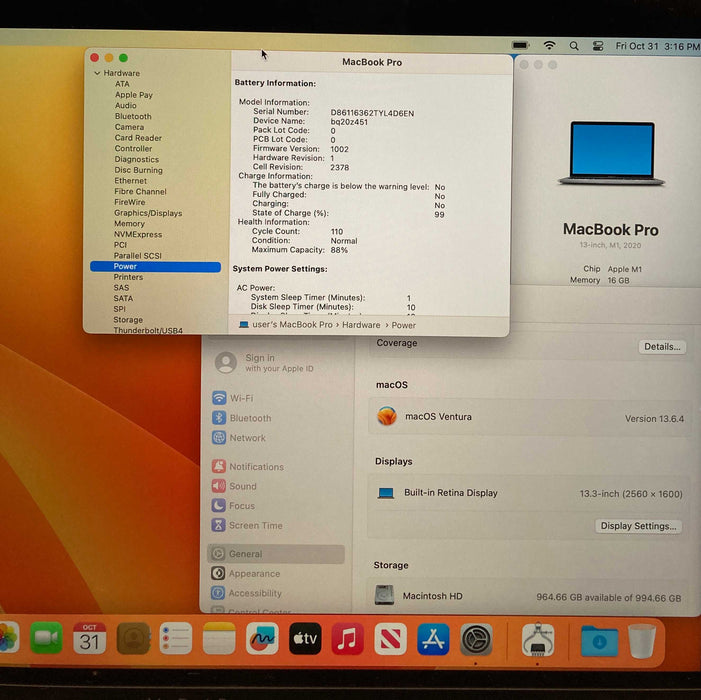Select FireWire in Hardware list
The width and height of the screenshot is (701, 700).
pyautogui.click(x=130, y=202)
